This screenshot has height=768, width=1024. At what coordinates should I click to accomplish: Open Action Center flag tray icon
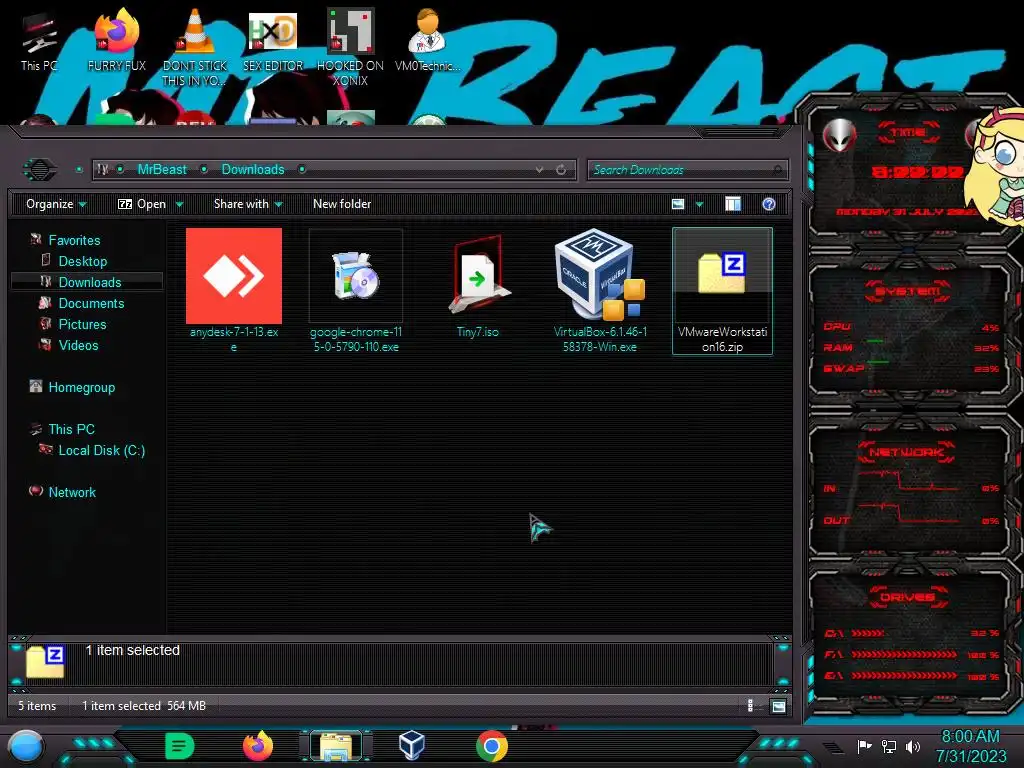(x=864, y=746)
